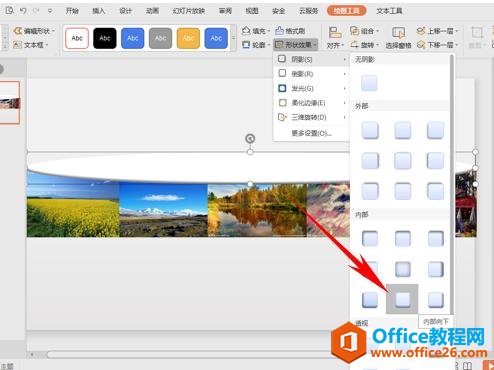Select the autumn lake reflection picture
494x370 pixels.
pos(257,210)
